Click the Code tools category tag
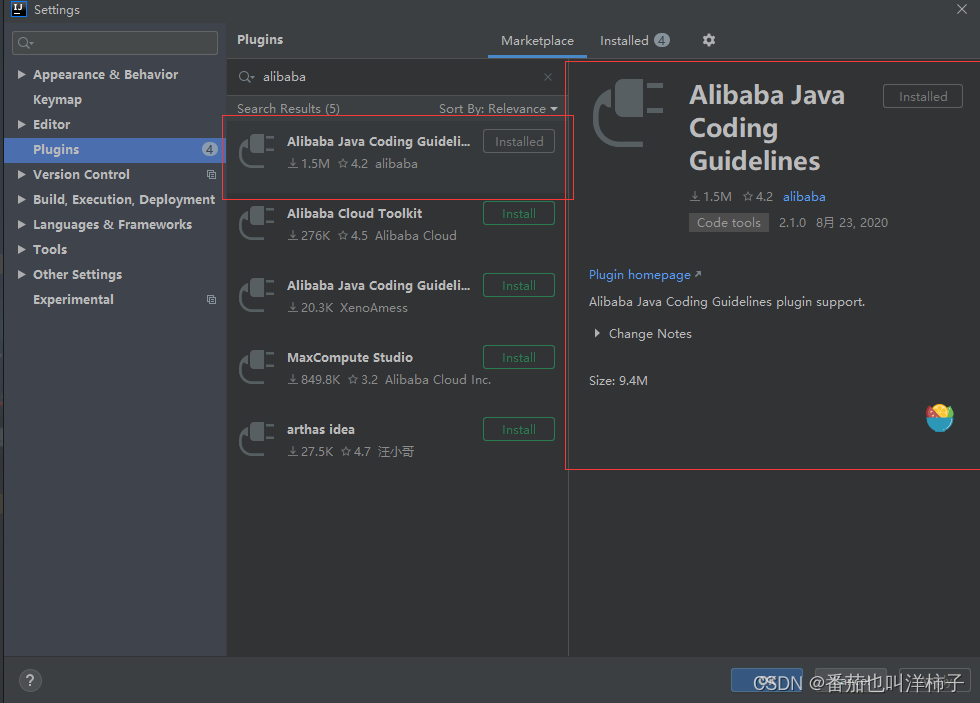980x703 pixels. (x=729, y=222)
